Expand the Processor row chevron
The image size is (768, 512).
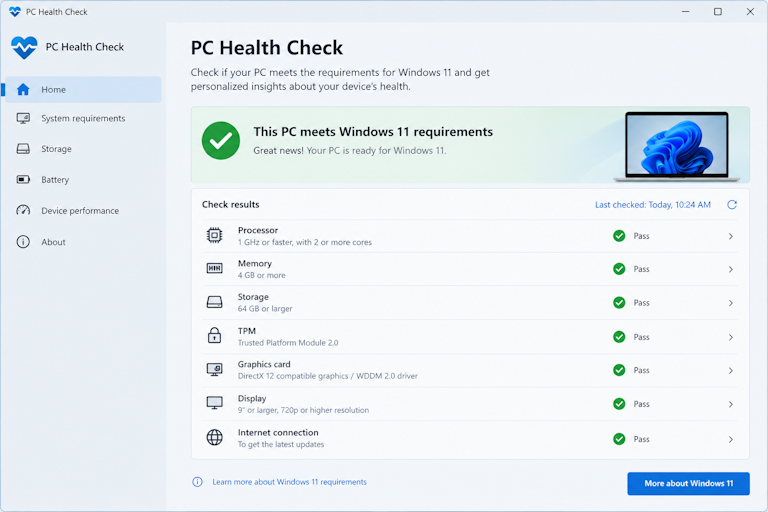730,236
